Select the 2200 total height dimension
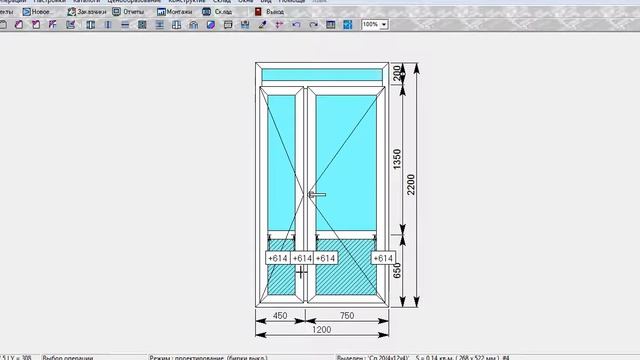640x360 pixels. point(411,185)
